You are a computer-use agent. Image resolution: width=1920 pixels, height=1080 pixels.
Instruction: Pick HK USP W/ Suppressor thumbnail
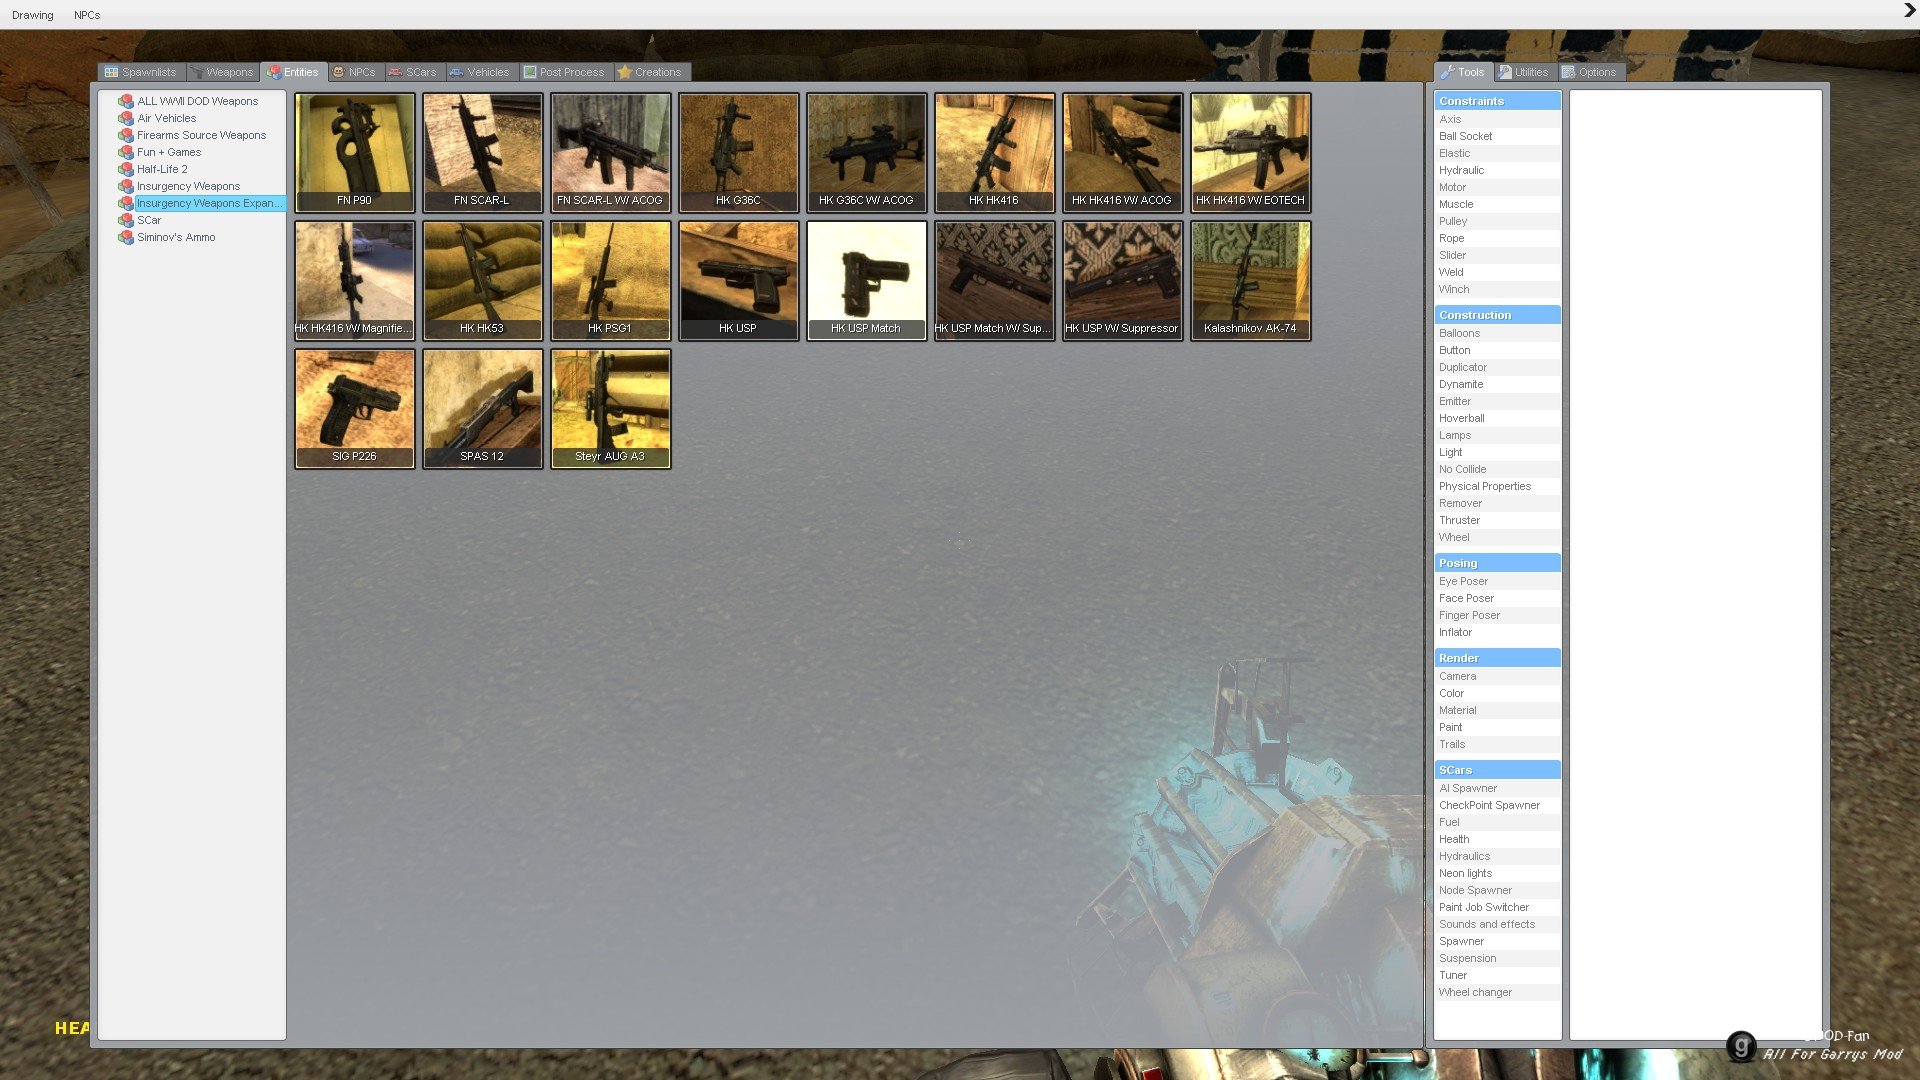coord(1122,280)
